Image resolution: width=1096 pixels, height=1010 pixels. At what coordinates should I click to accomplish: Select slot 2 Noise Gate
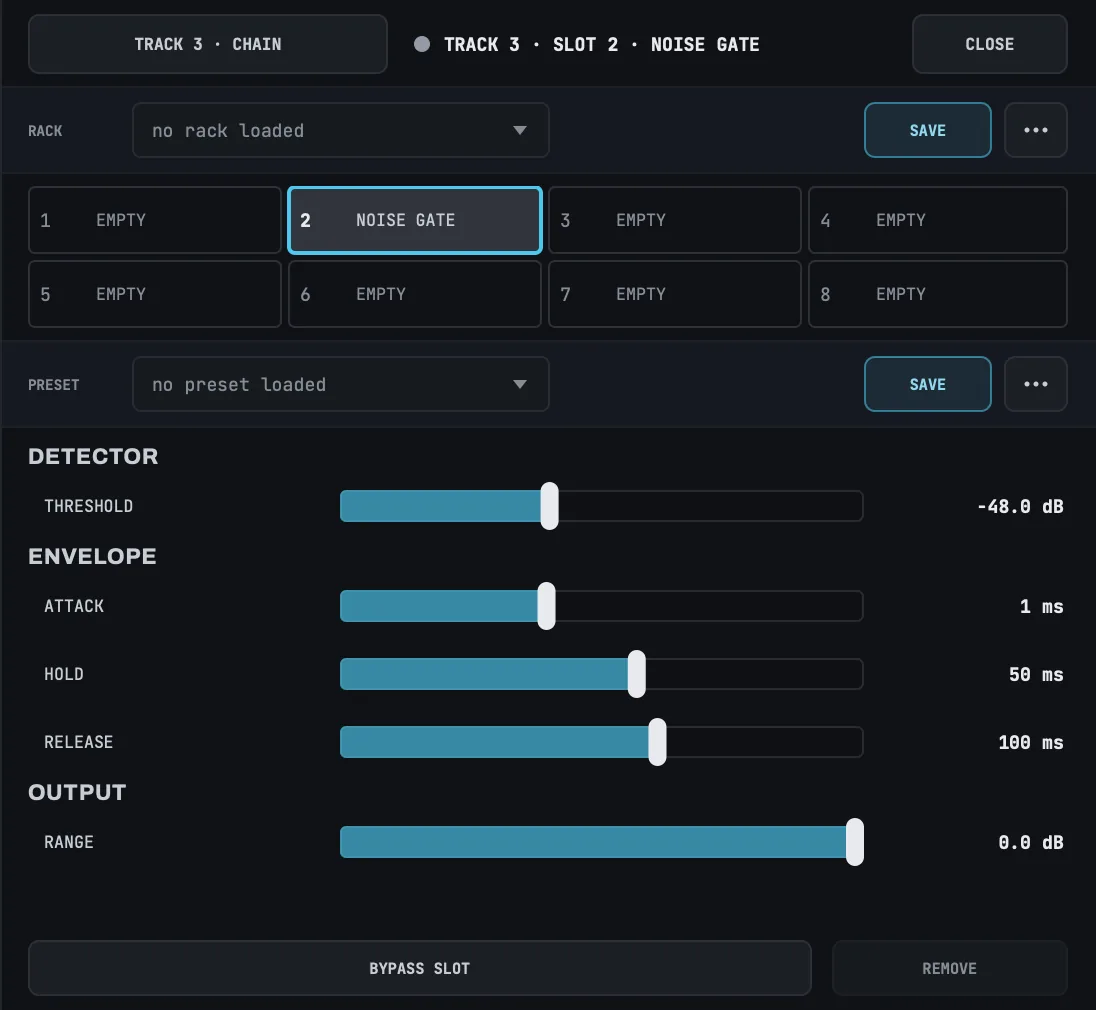(x=414, y=220)
